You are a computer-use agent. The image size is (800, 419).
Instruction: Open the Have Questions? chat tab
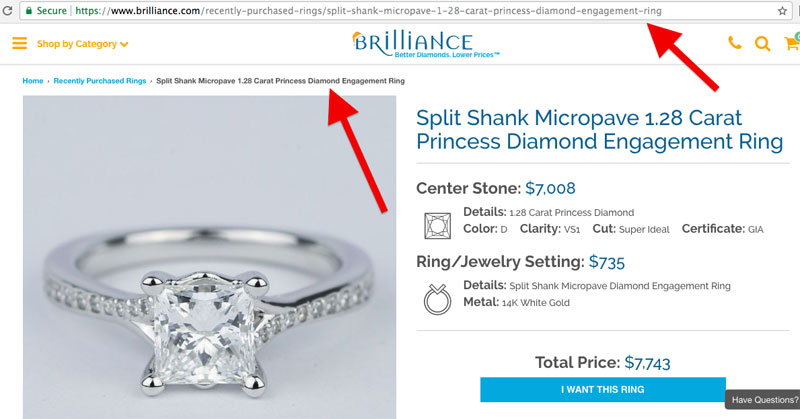click(x=763, y=400)
